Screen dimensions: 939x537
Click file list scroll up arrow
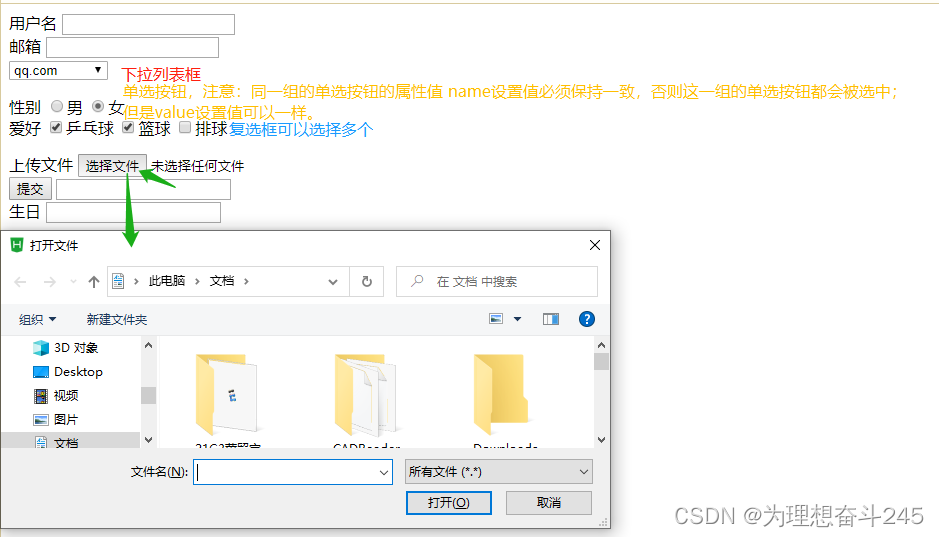coord(601,345)
